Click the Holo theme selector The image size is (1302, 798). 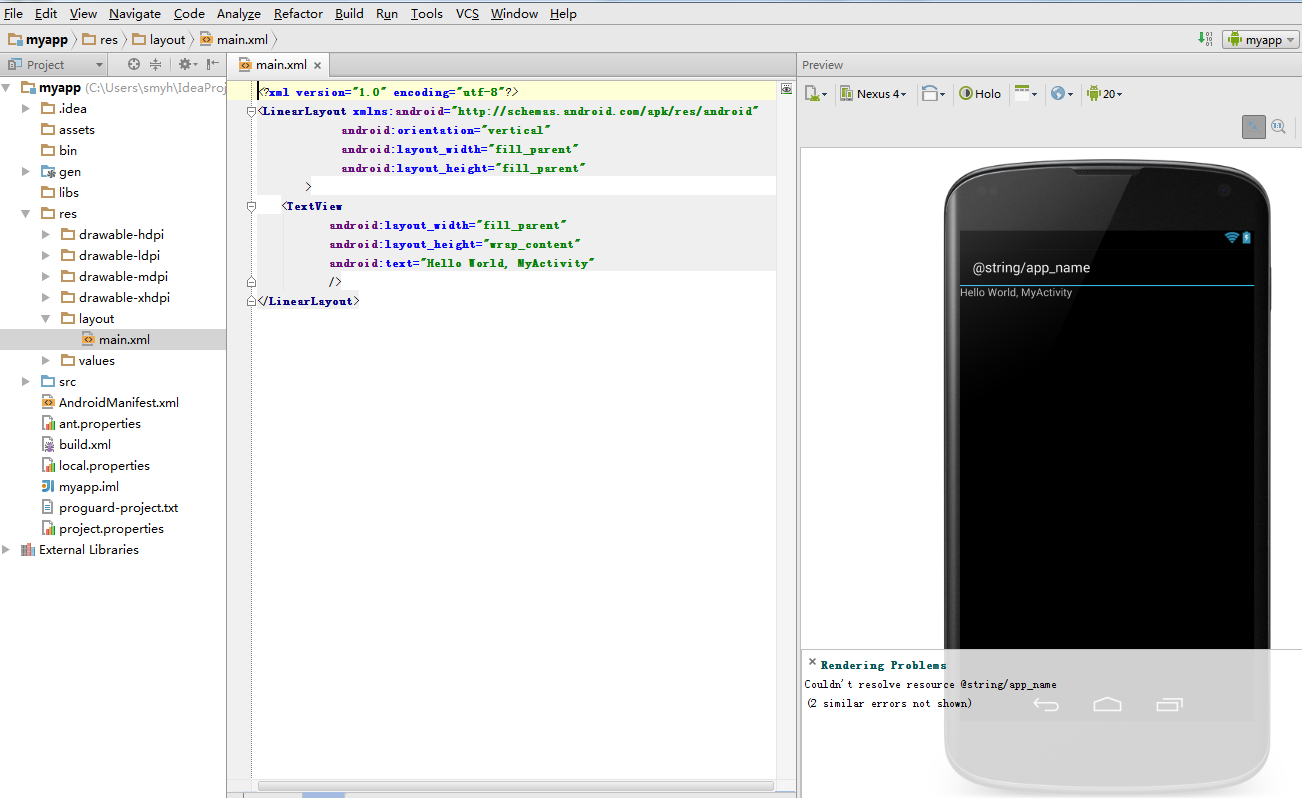point(980,94)
